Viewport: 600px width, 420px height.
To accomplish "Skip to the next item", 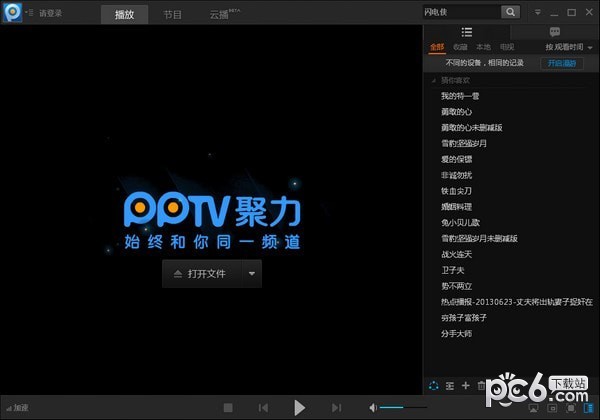I will click(x=336, y=408).
